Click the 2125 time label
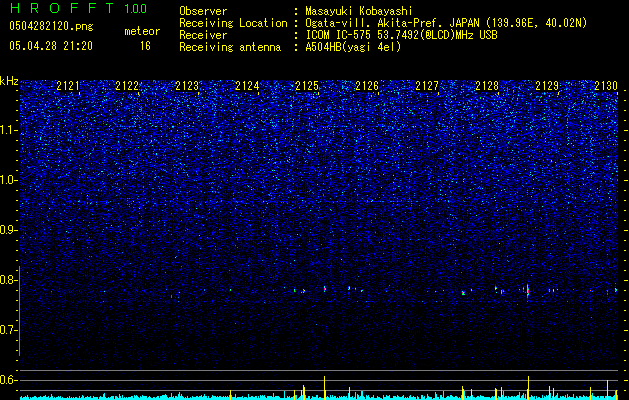 (307, 86)
